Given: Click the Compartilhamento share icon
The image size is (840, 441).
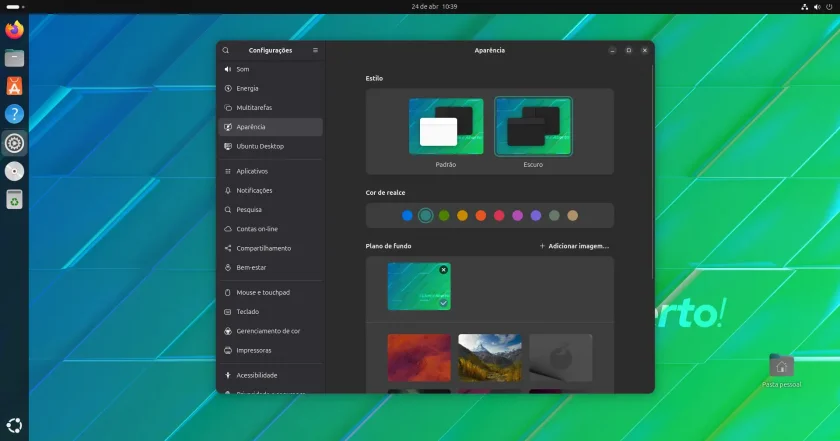Looking at the screenshot, I should pos(228,248).
